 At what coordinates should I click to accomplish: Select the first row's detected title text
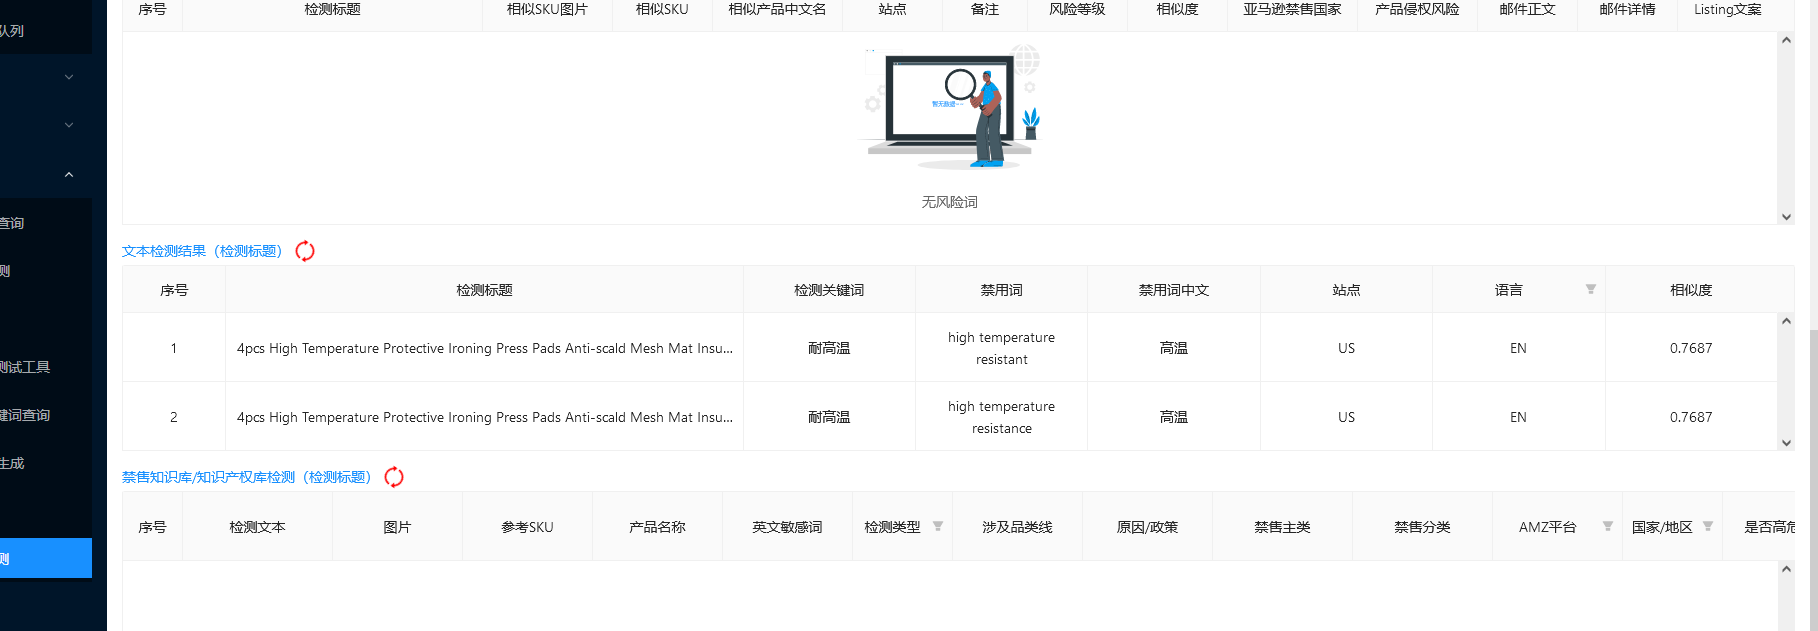pos(484,348)
